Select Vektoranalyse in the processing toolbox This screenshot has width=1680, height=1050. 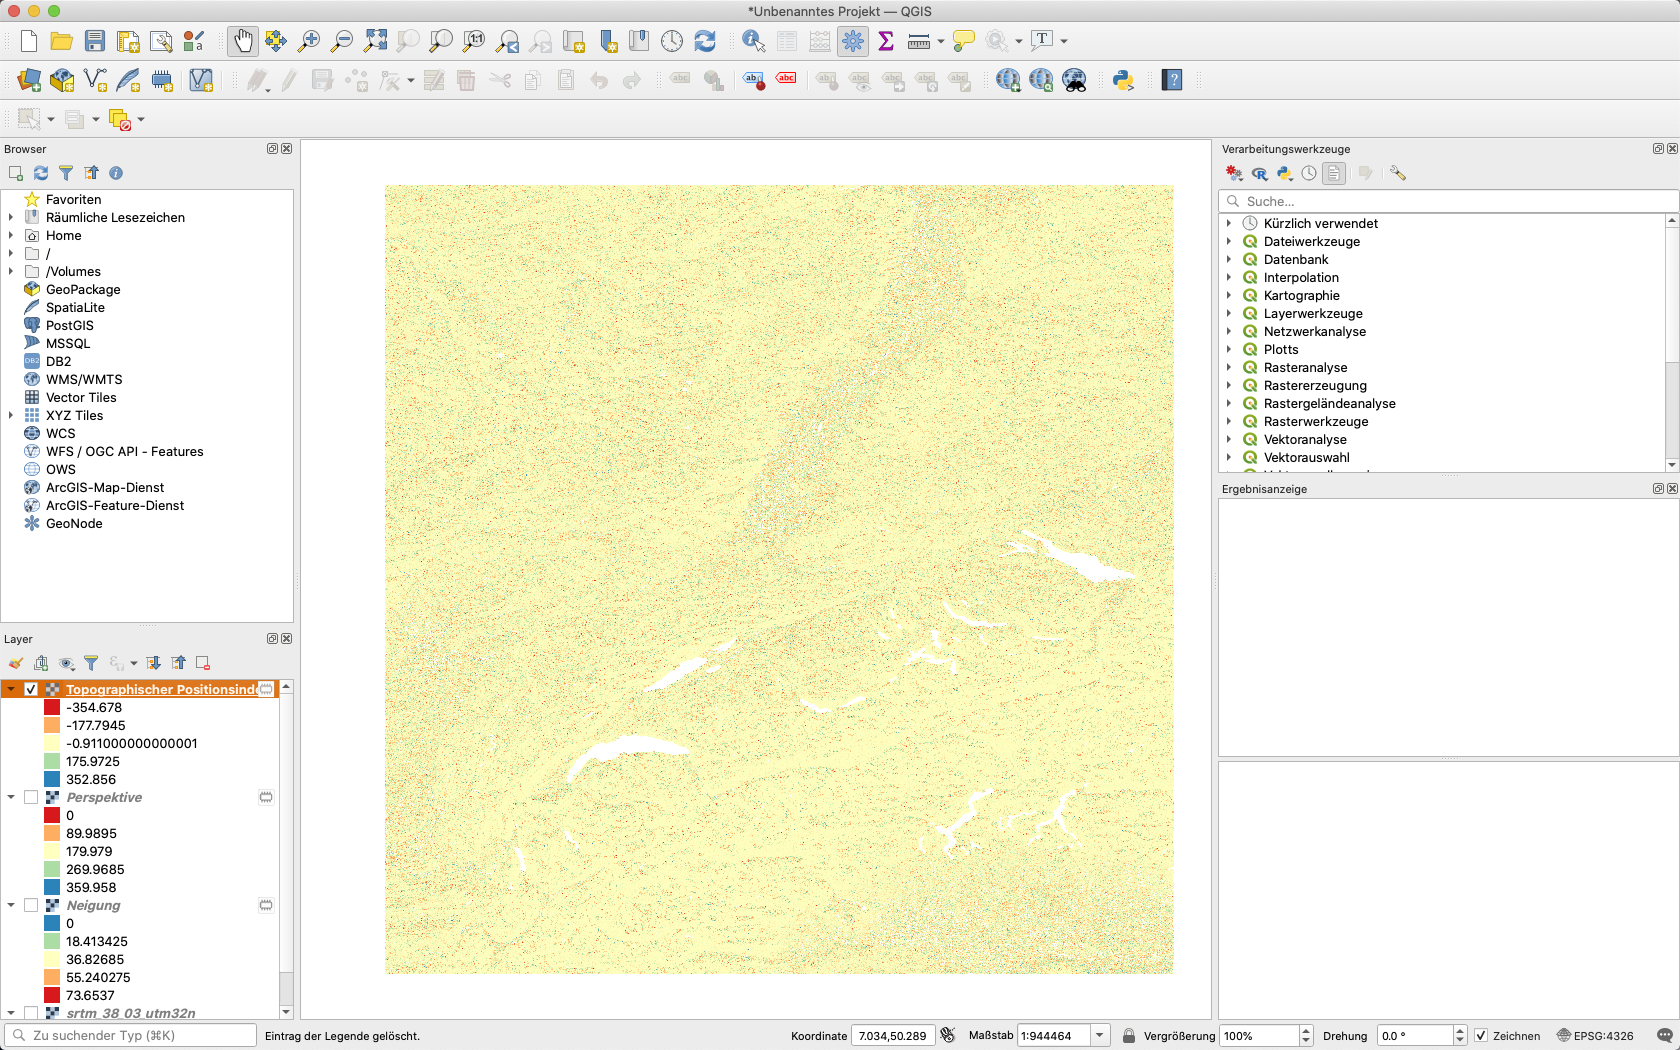[1304, 439]
